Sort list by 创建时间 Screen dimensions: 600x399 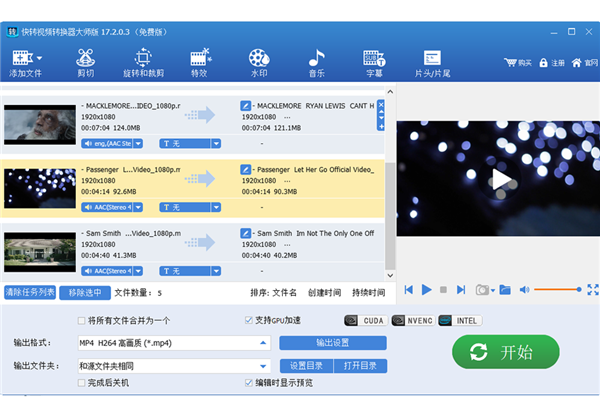[x=324, y=293]
